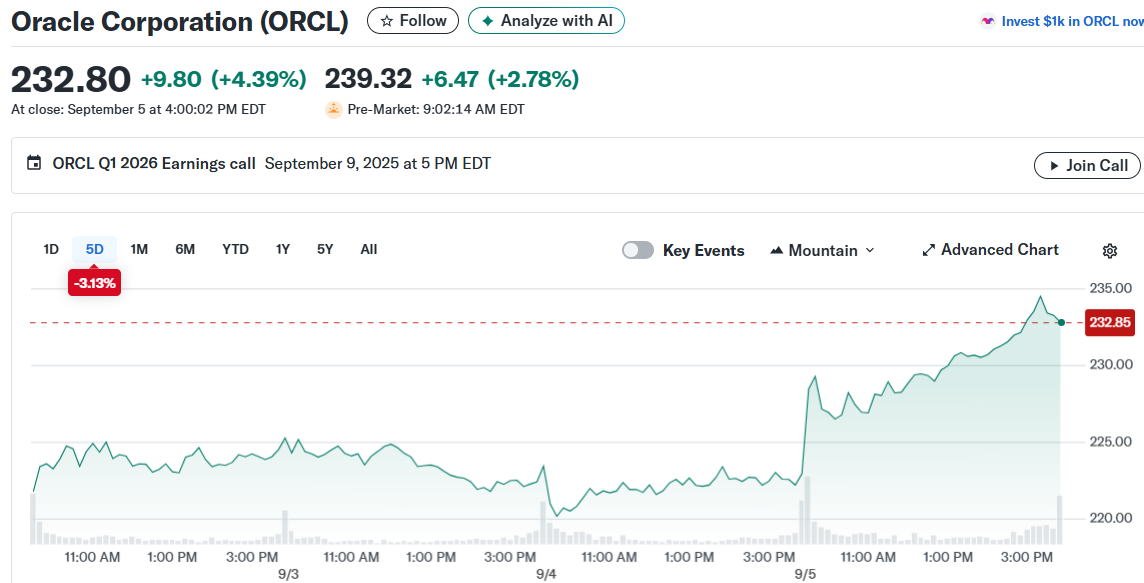
Task: Select the 5D range tab
Action: coord(94,250)
